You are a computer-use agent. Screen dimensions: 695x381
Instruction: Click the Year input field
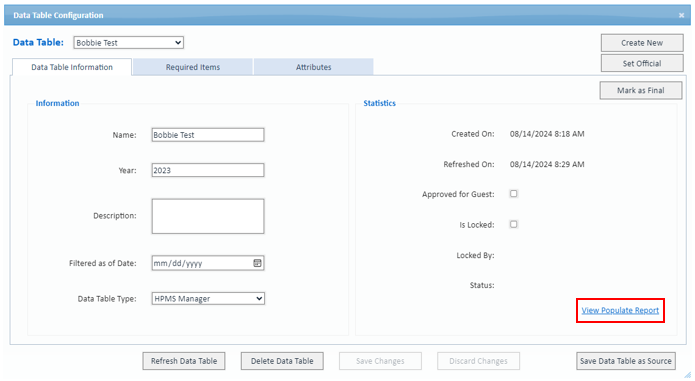tap(208, 170)
